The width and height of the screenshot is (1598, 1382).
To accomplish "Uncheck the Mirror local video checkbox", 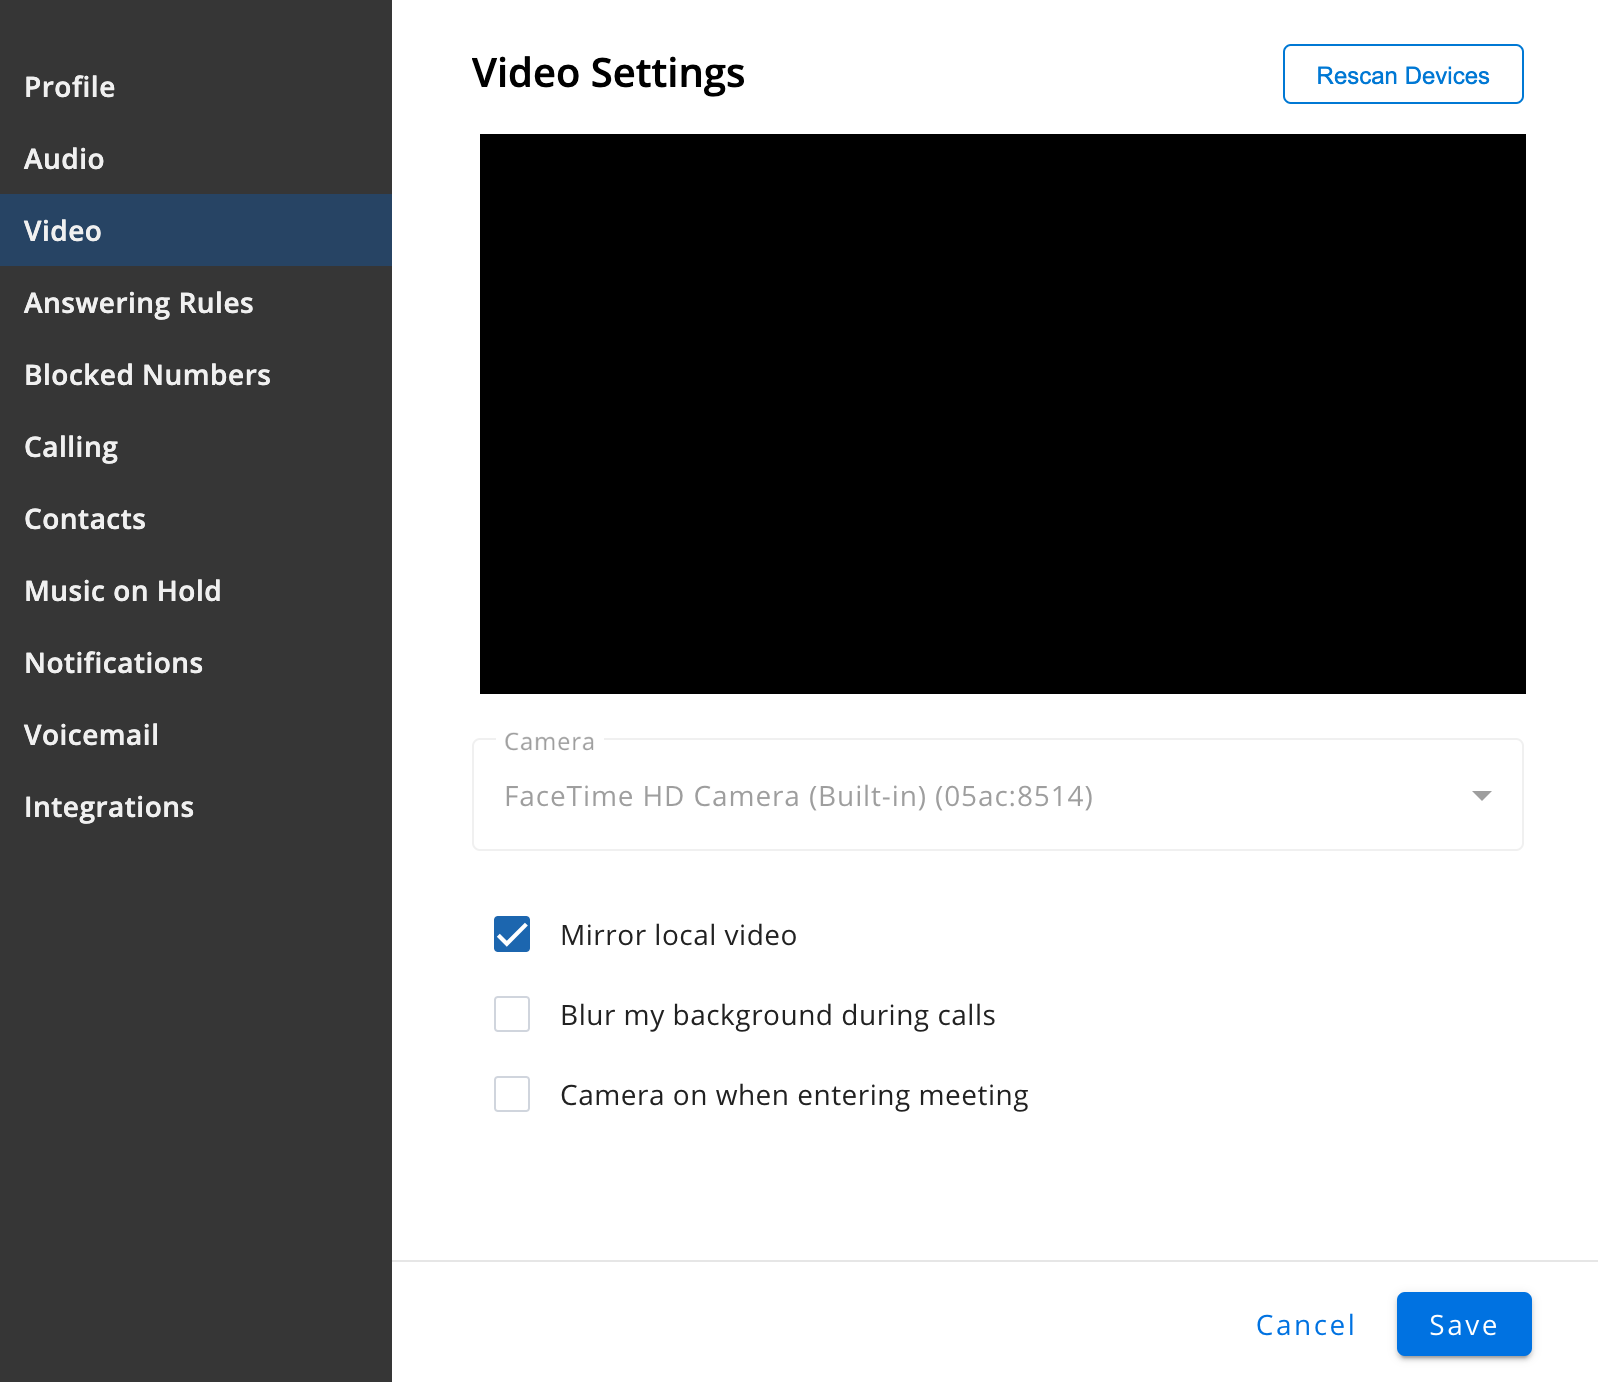I will [x=512, y=934].
